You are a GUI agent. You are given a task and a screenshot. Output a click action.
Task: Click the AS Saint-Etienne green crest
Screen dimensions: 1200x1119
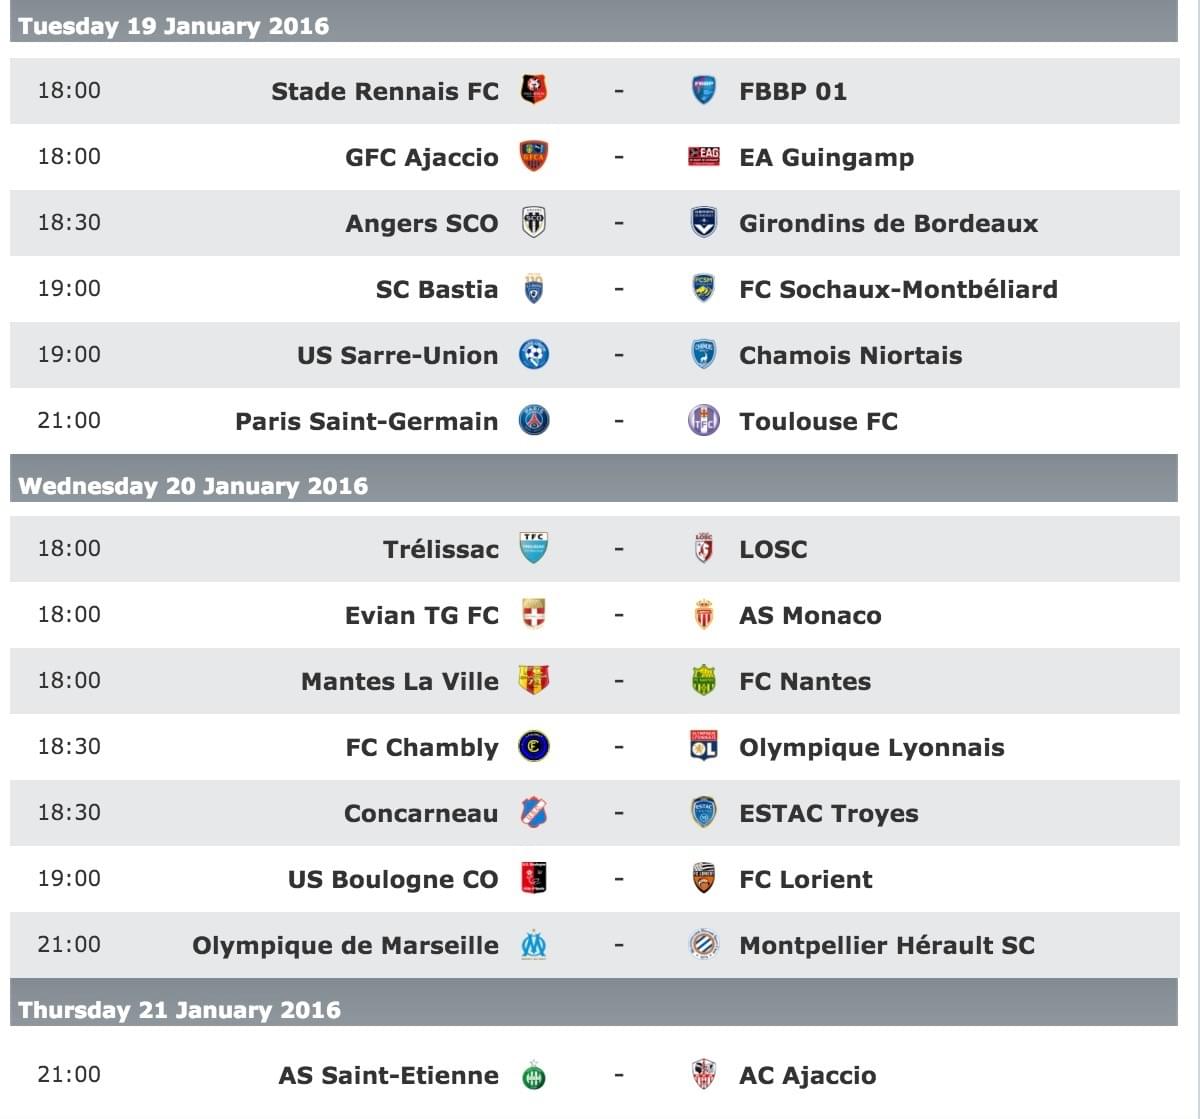coord(534,1075)
